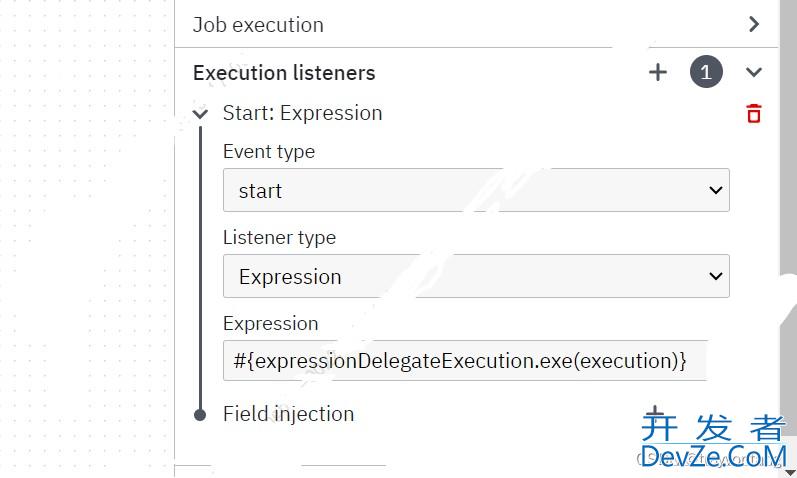This screenshot has height=478, width=797.
Task: Add a Field injection entry
Action: pos(655,413)
